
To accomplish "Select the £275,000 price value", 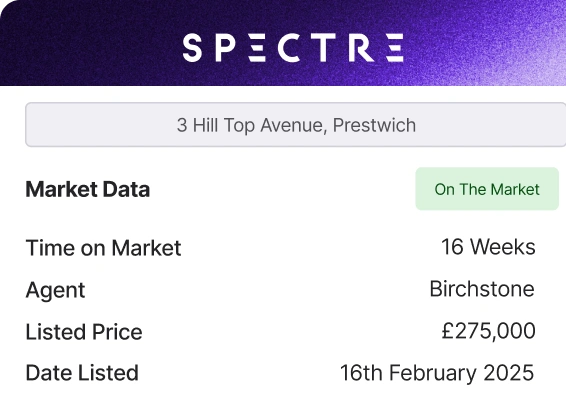I will pos(488,331).
